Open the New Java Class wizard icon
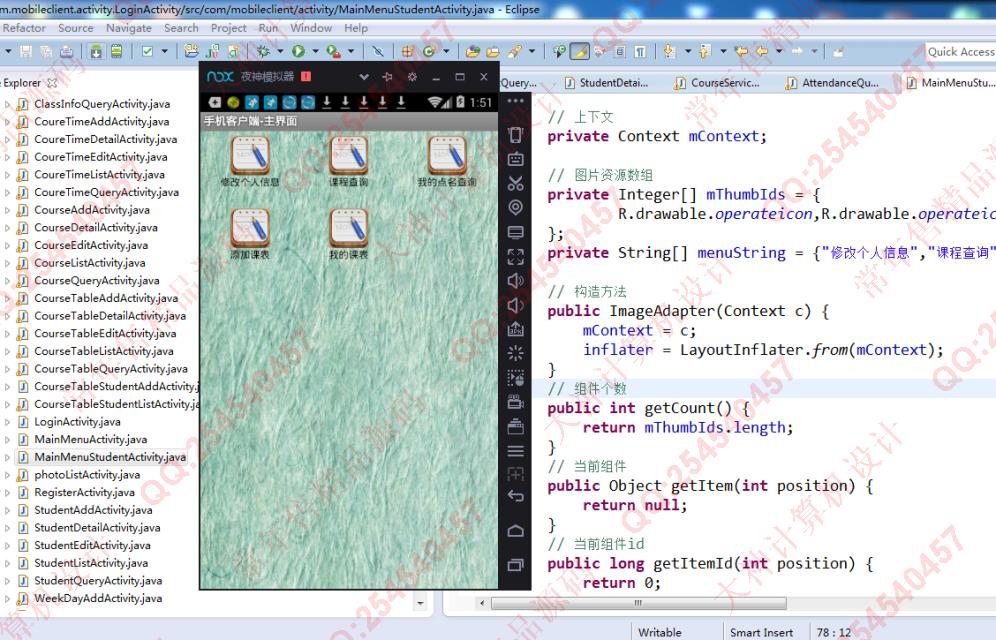 tap(429, 51)
